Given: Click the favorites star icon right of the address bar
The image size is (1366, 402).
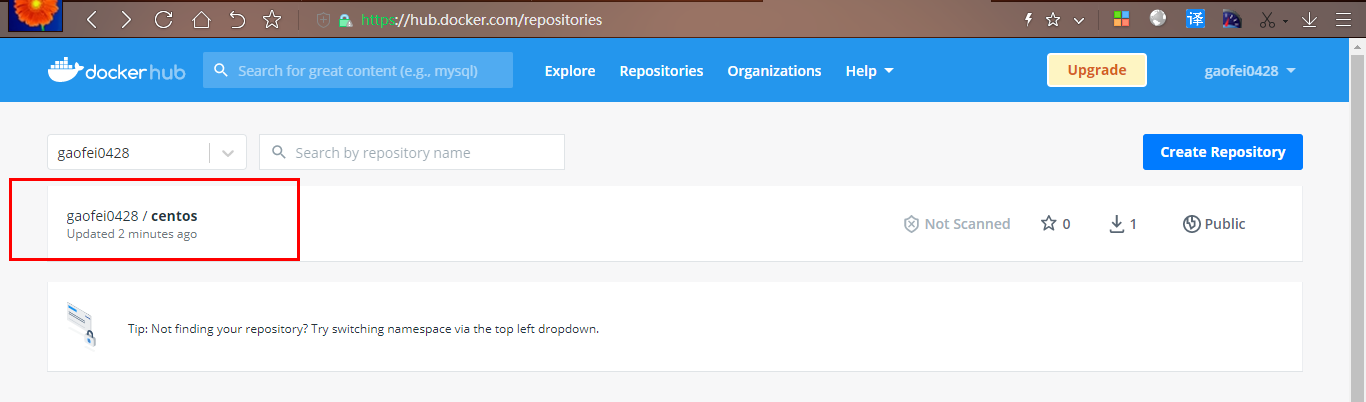Looking at the screenshot, I should point(1053,19).
